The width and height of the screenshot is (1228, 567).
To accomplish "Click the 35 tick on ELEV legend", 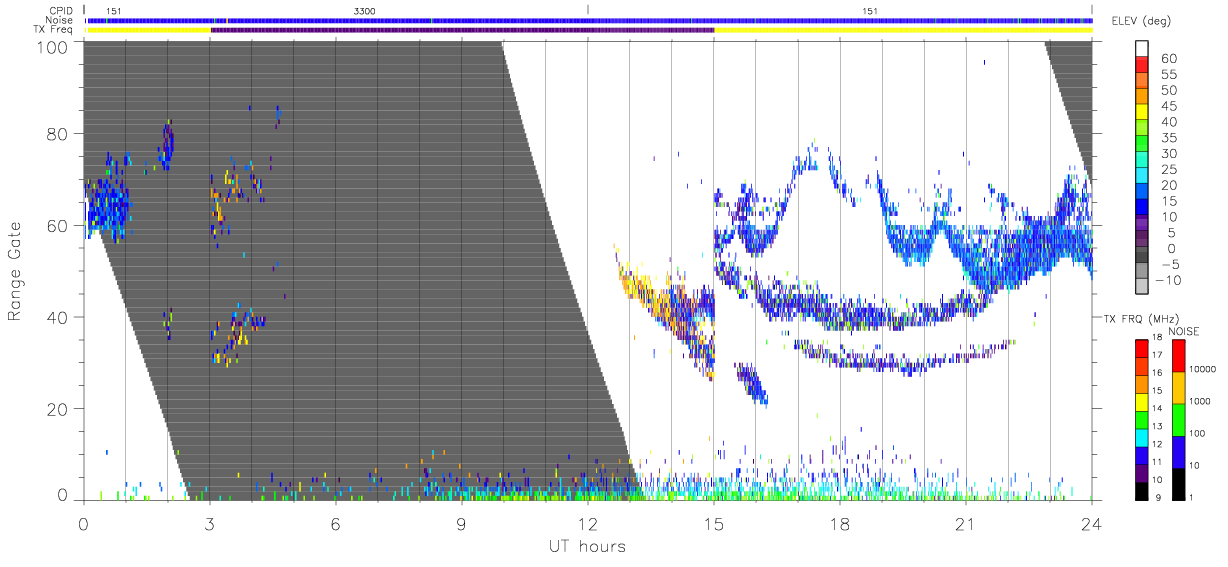I will tap(1169, 138).
